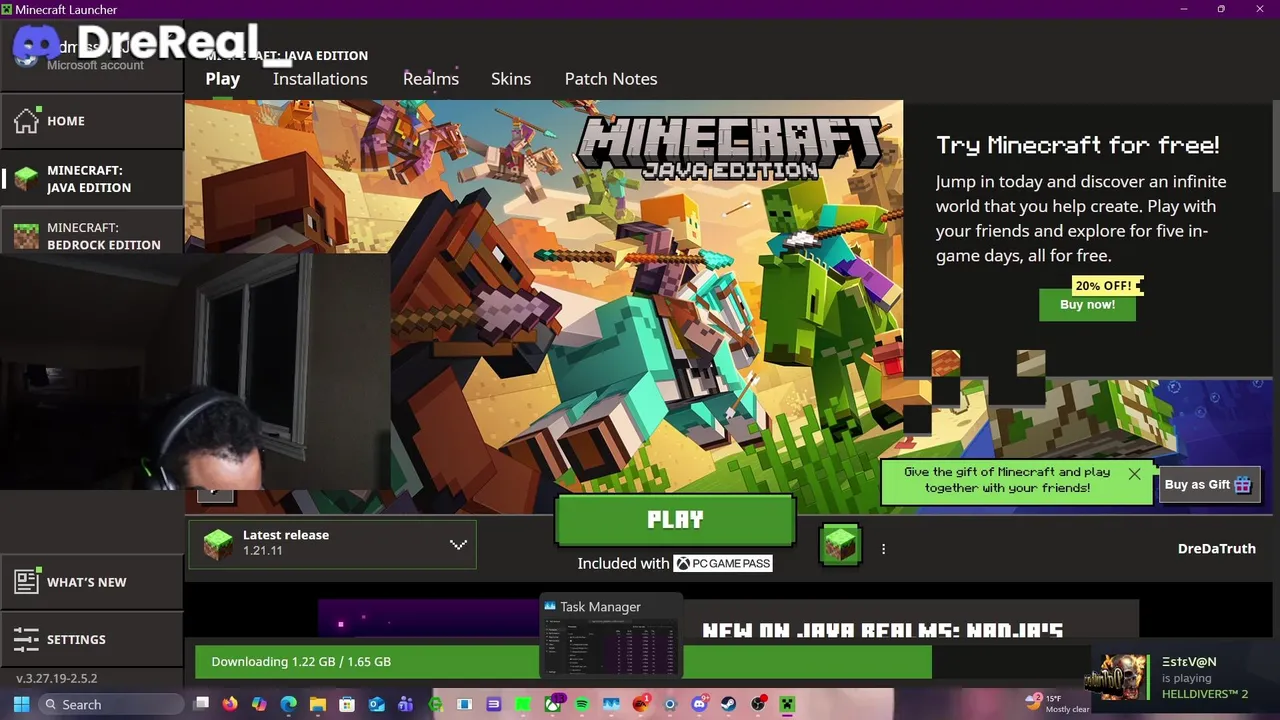Click the Minecraft Launcher taskbar icon

point(787,704)
